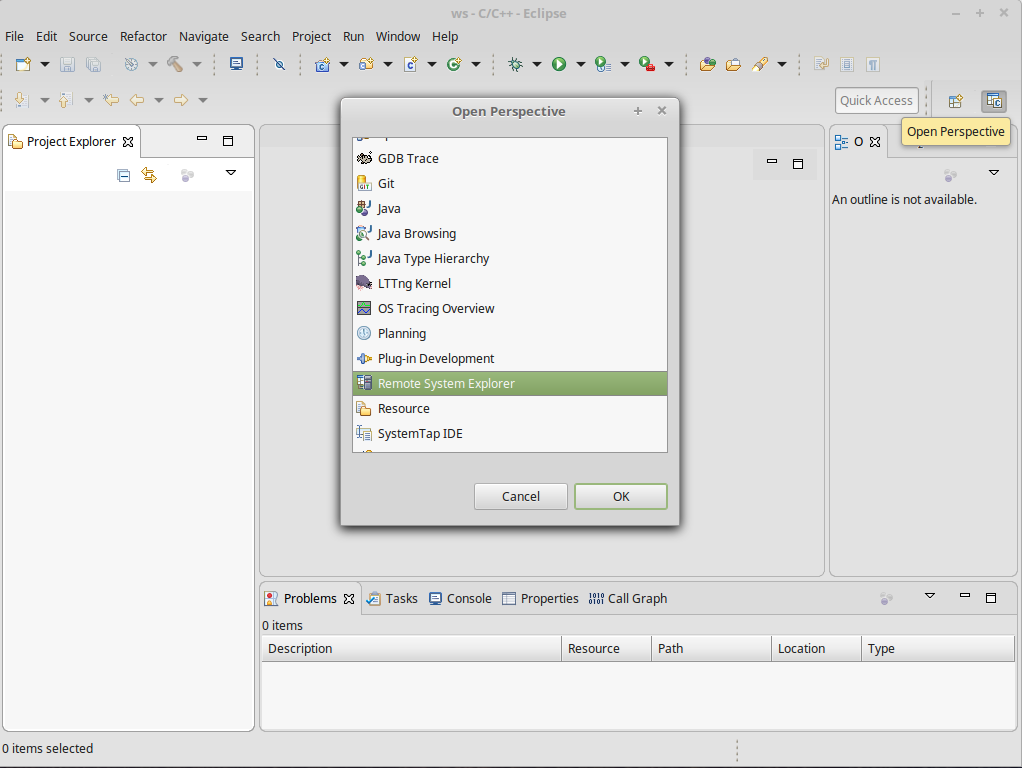Click the Back navigation arrow
This screenshot has height=768, width=1022.
click(137, 100)
